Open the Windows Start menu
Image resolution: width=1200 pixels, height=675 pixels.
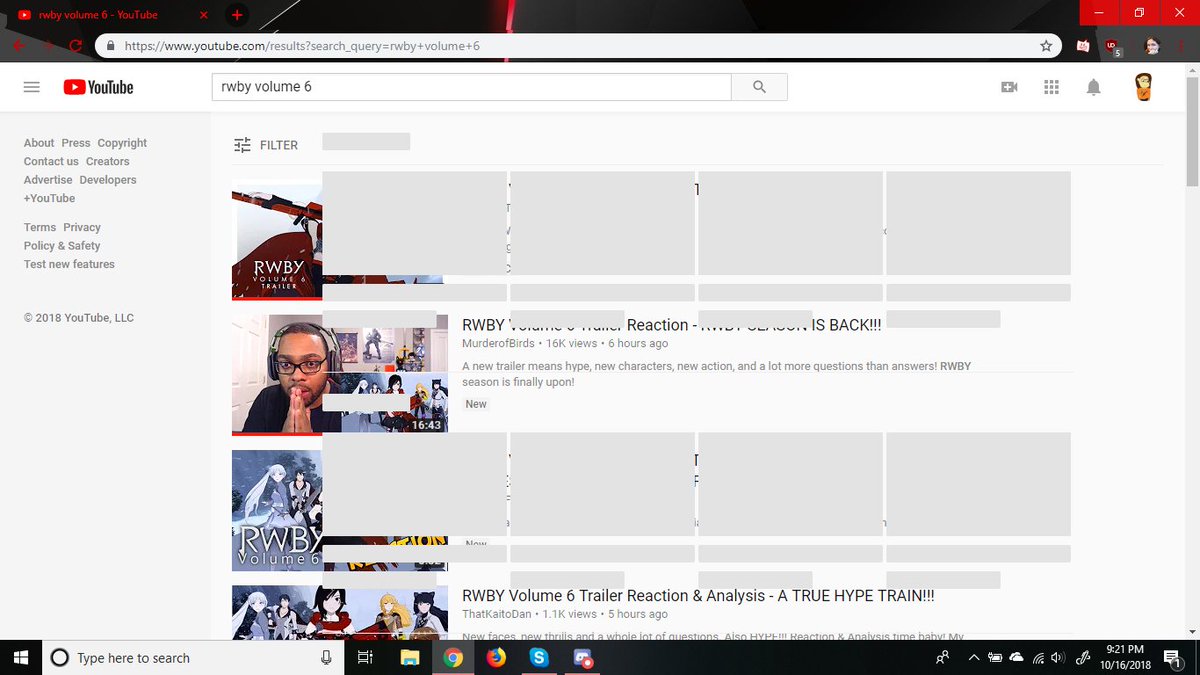tap(22, 657)
